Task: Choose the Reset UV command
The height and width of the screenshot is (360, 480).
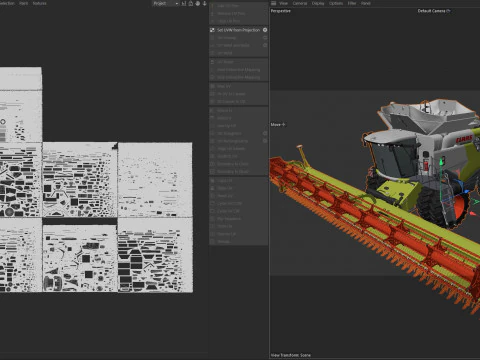Action: 238,196
